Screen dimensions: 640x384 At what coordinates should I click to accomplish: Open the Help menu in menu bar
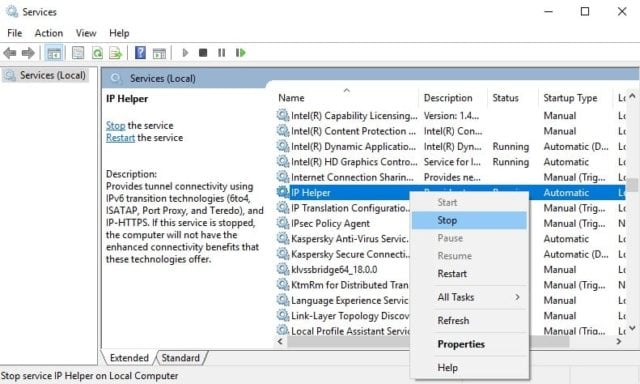coord(119,33)
